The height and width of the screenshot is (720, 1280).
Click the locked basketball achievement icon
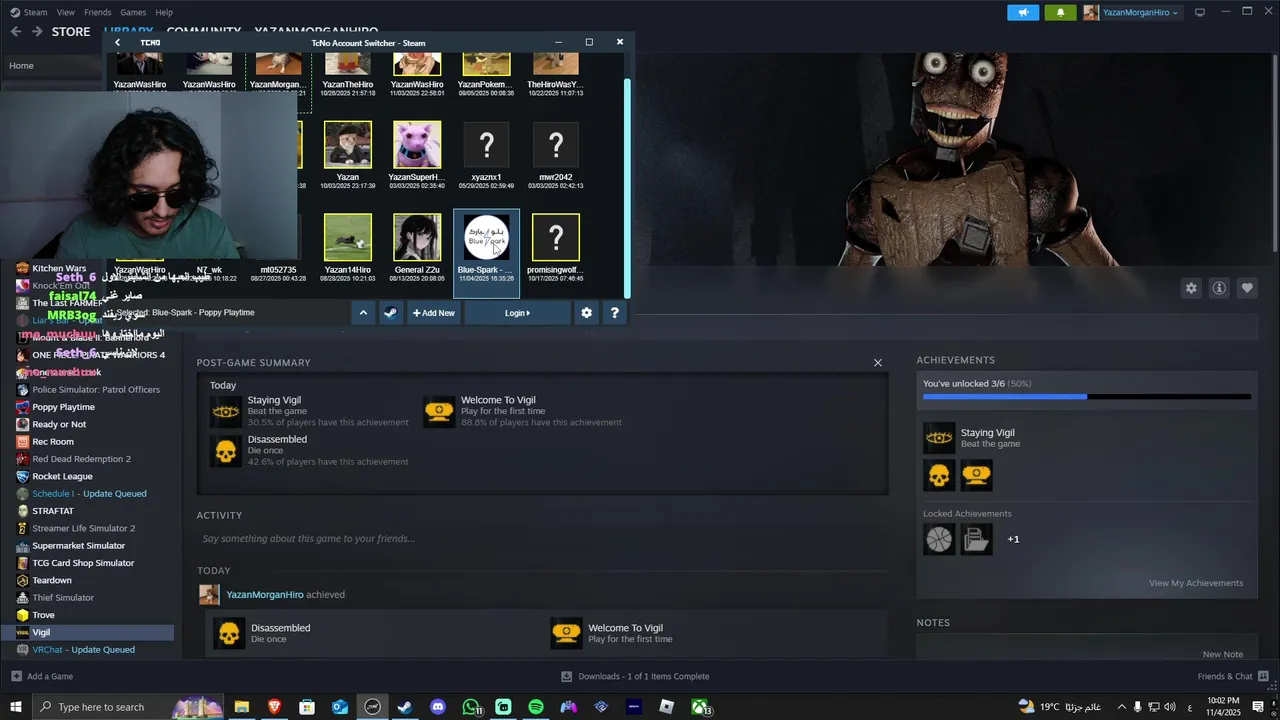click(939, 539)
